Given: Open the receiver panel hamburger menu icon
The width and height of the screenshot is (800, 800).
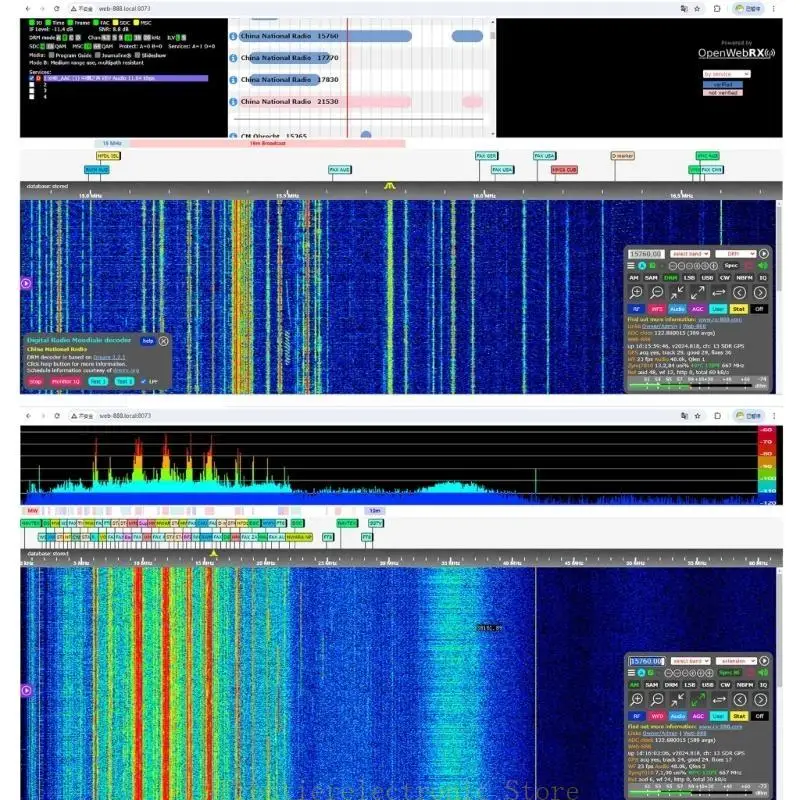Looking at the screenshot, I should (631, 264).
